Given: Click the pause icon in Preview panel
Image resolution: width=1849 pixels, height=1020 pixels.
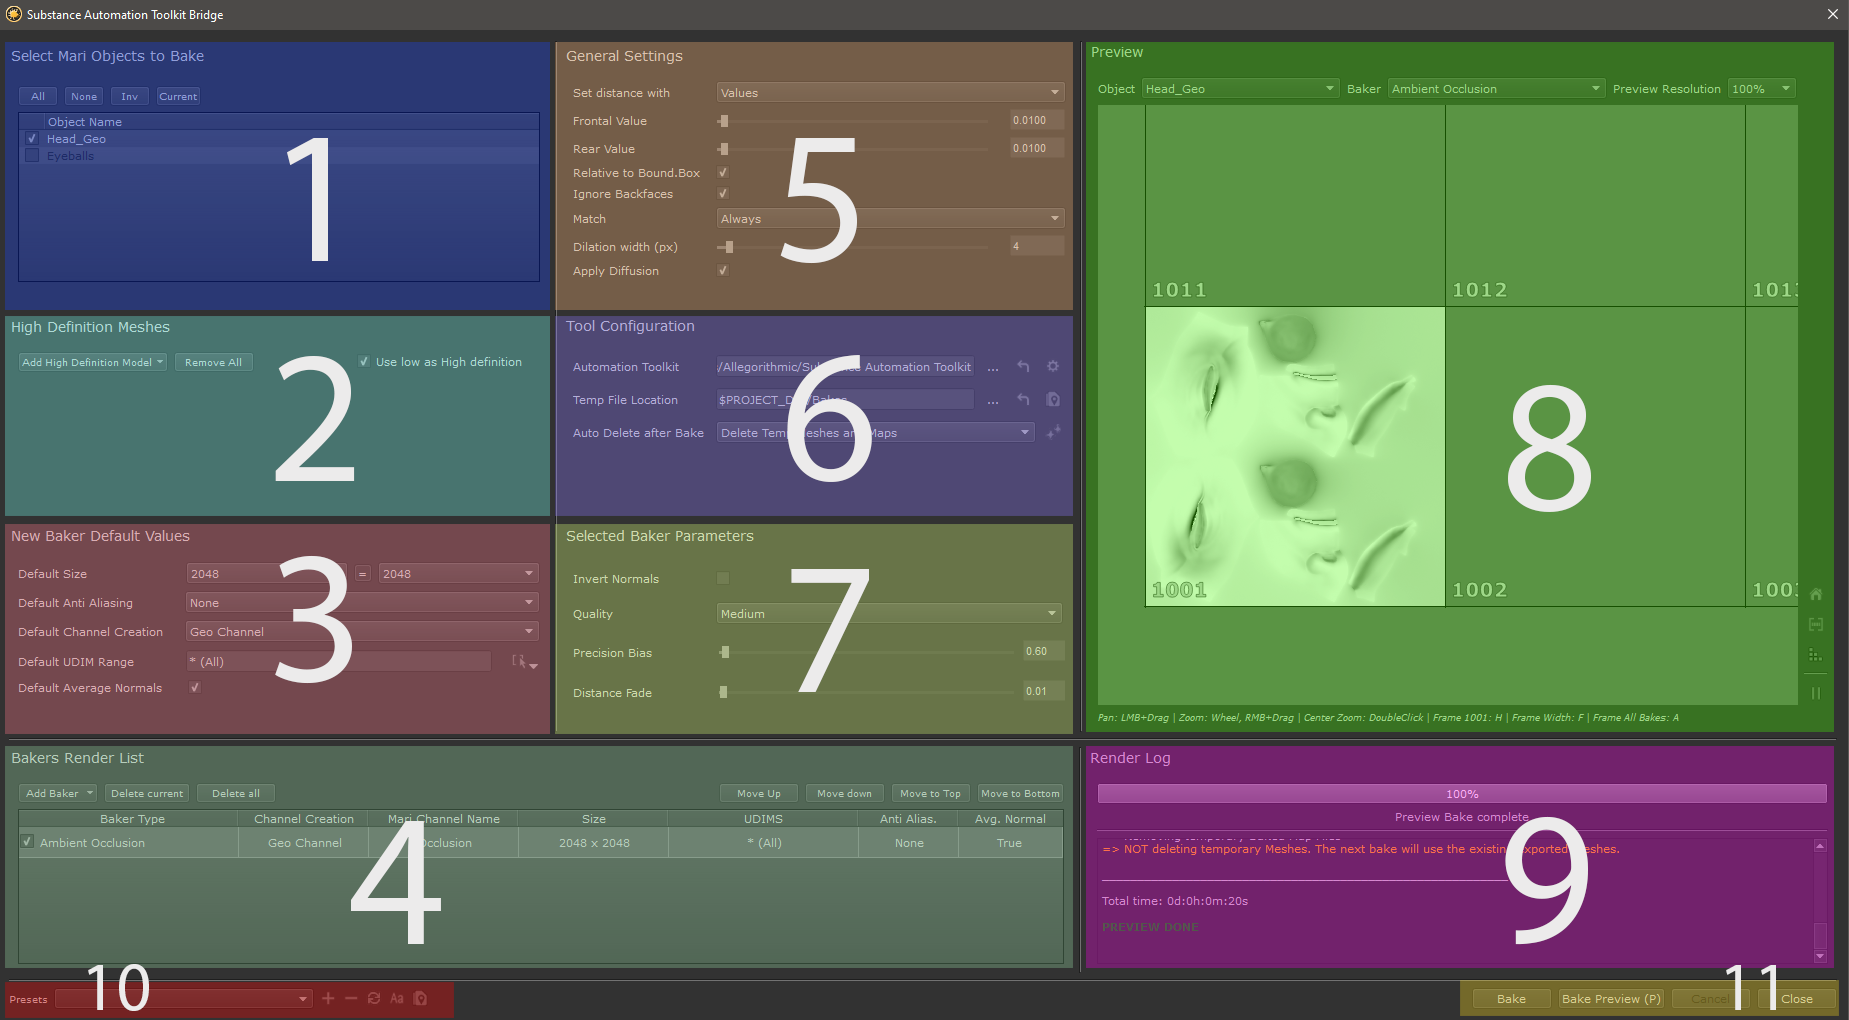Looking at the screenshot, I should [1816, 693].
